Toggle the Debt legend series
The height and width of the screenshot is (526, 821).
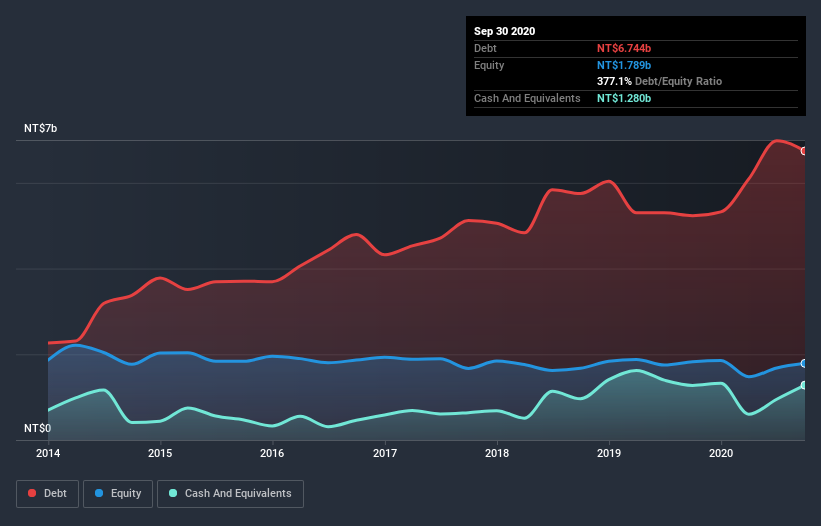tap(47, 494)
